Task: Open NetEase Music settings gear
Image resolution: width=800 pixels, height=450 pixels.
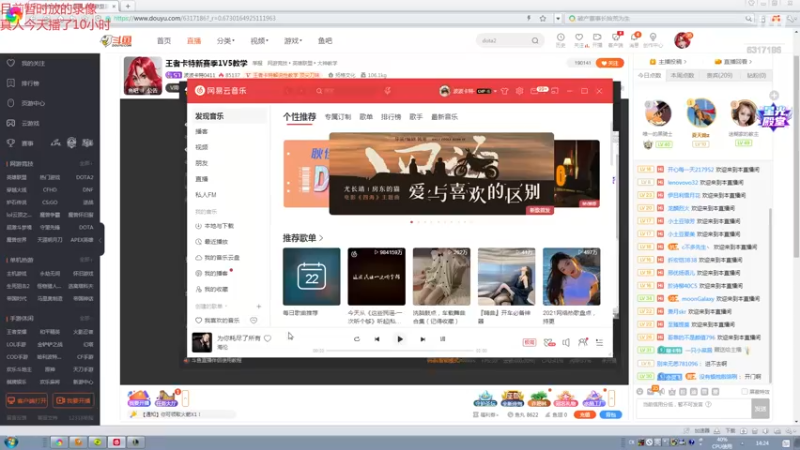Action: click(519, 91)
